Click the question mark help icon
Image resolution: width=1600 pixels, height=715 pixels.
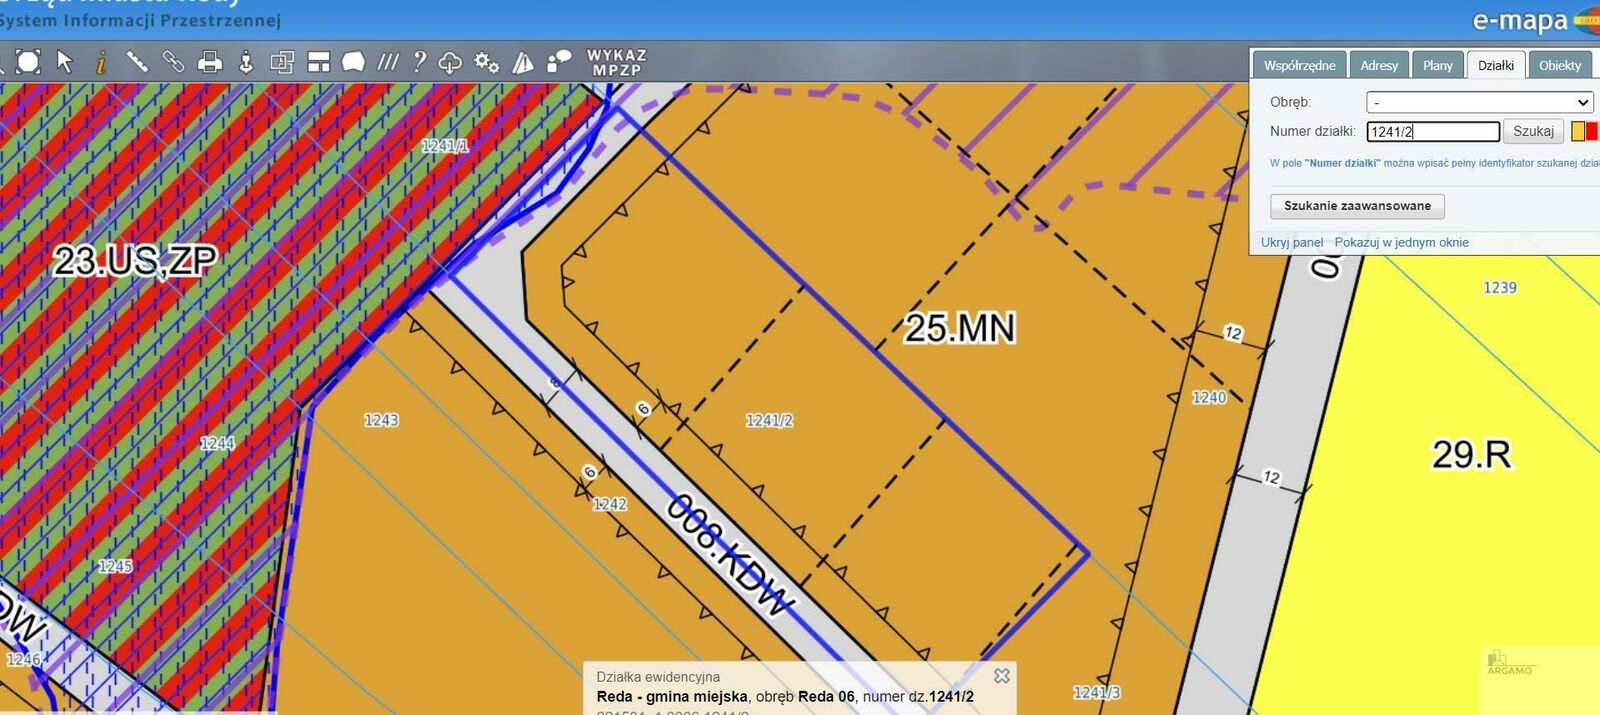pos(419,62)
